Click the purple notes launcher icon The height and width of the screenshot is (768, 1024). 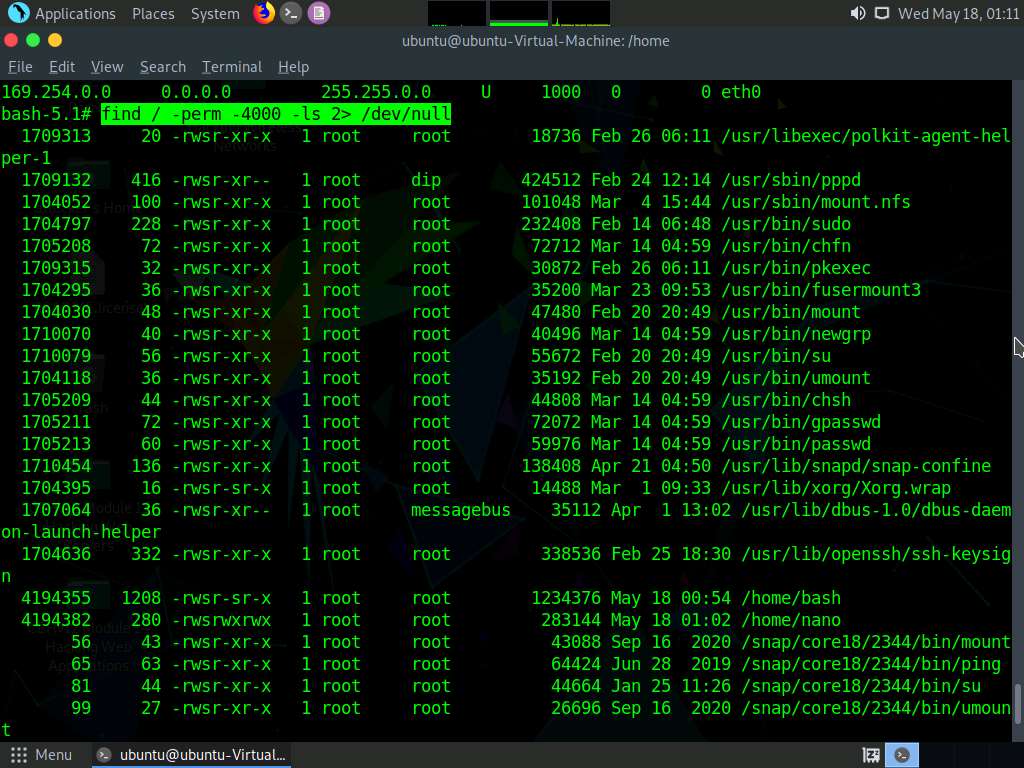coord(318,13)
